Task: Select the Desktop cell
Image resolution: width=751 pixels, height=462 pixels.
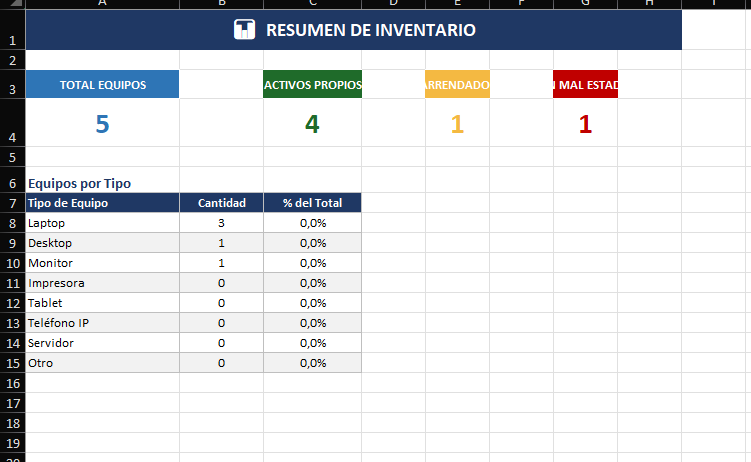Action: 102,243
